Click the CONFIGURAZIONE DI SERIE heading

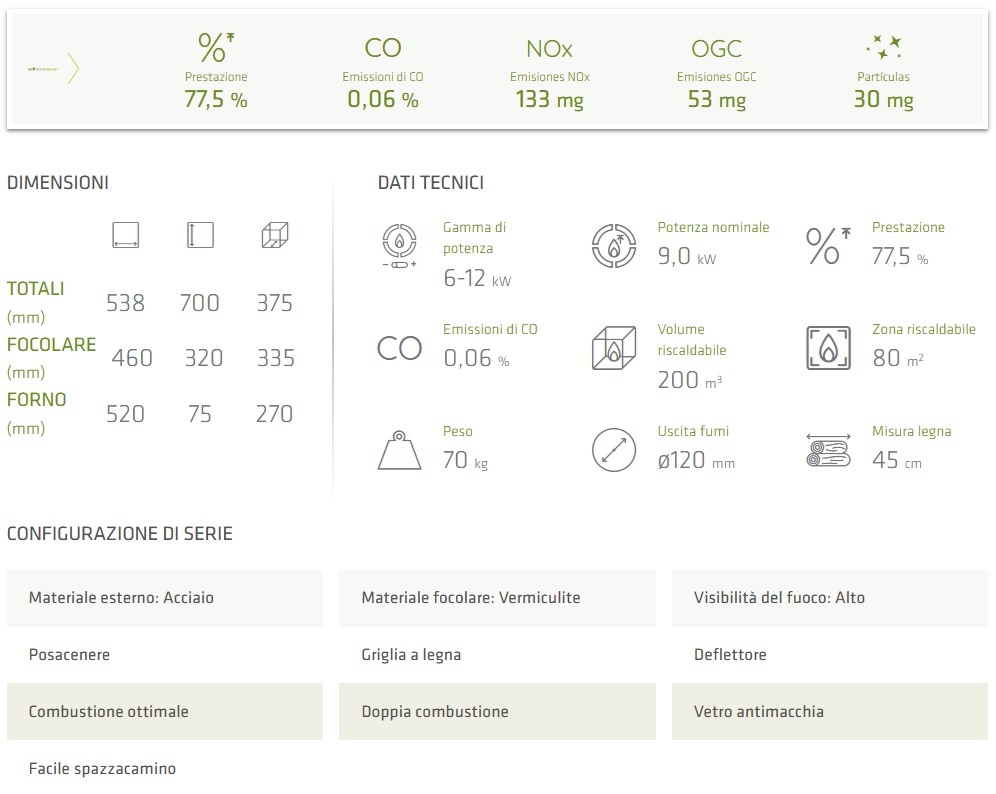click(x=120, y=534)
